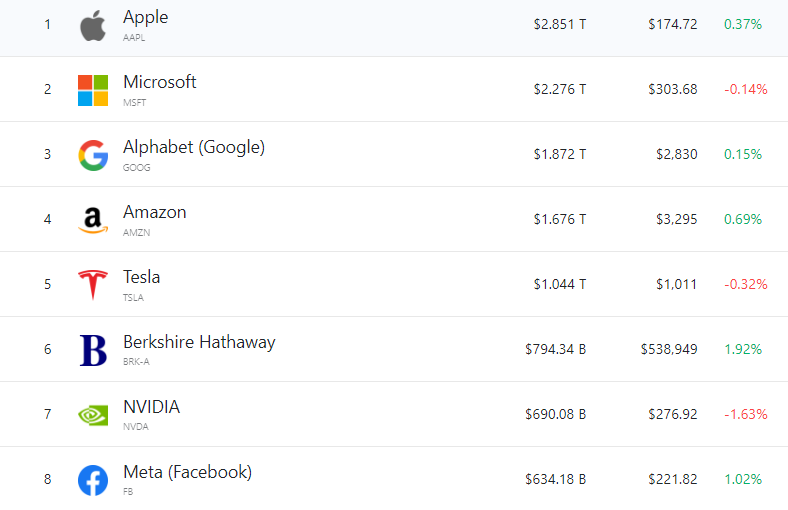
Task: Open Alphabet (Google) company page
Action: [193, 147]
